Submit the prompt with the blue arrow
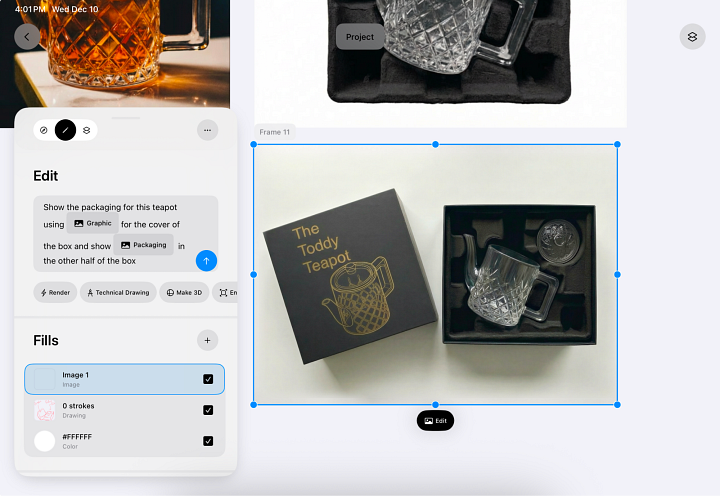 (x=206, y=261)
